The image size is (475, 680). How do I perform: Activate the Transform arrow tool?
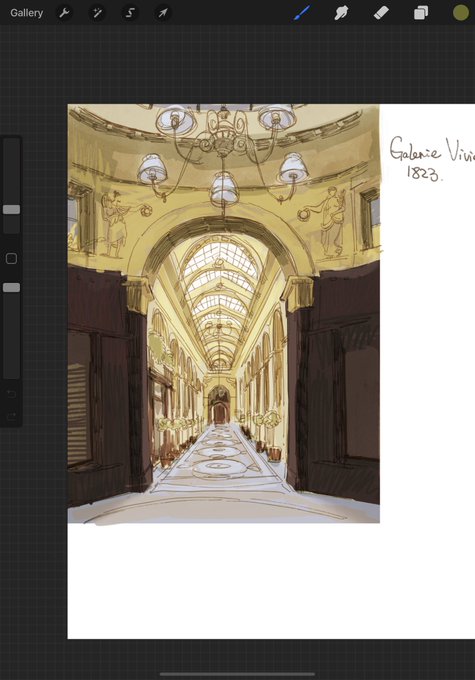(163, 13)
